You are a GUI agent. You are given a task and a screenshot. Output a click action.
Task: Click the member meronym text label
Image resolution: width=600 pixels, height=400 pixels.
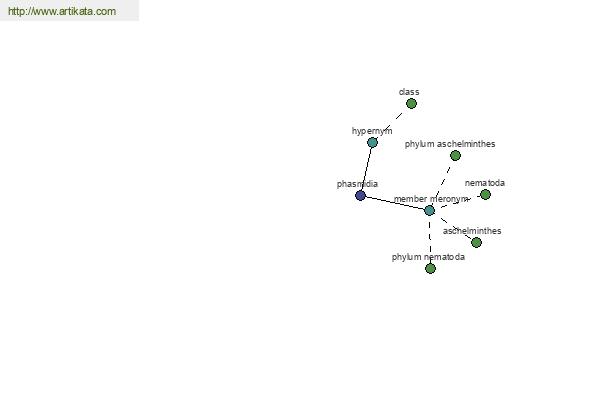tap(431, 199)
